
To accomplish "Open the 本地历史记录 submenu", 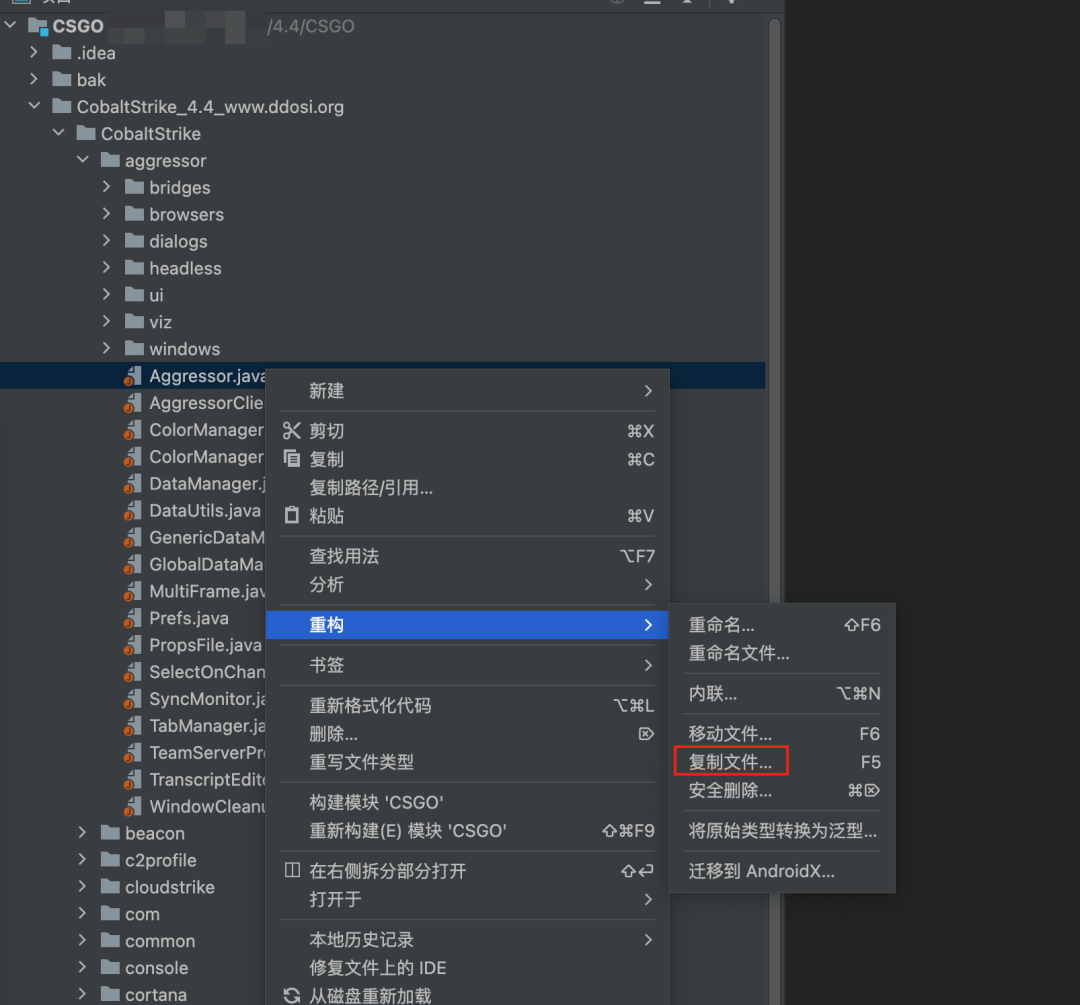I will pos(467,940).
